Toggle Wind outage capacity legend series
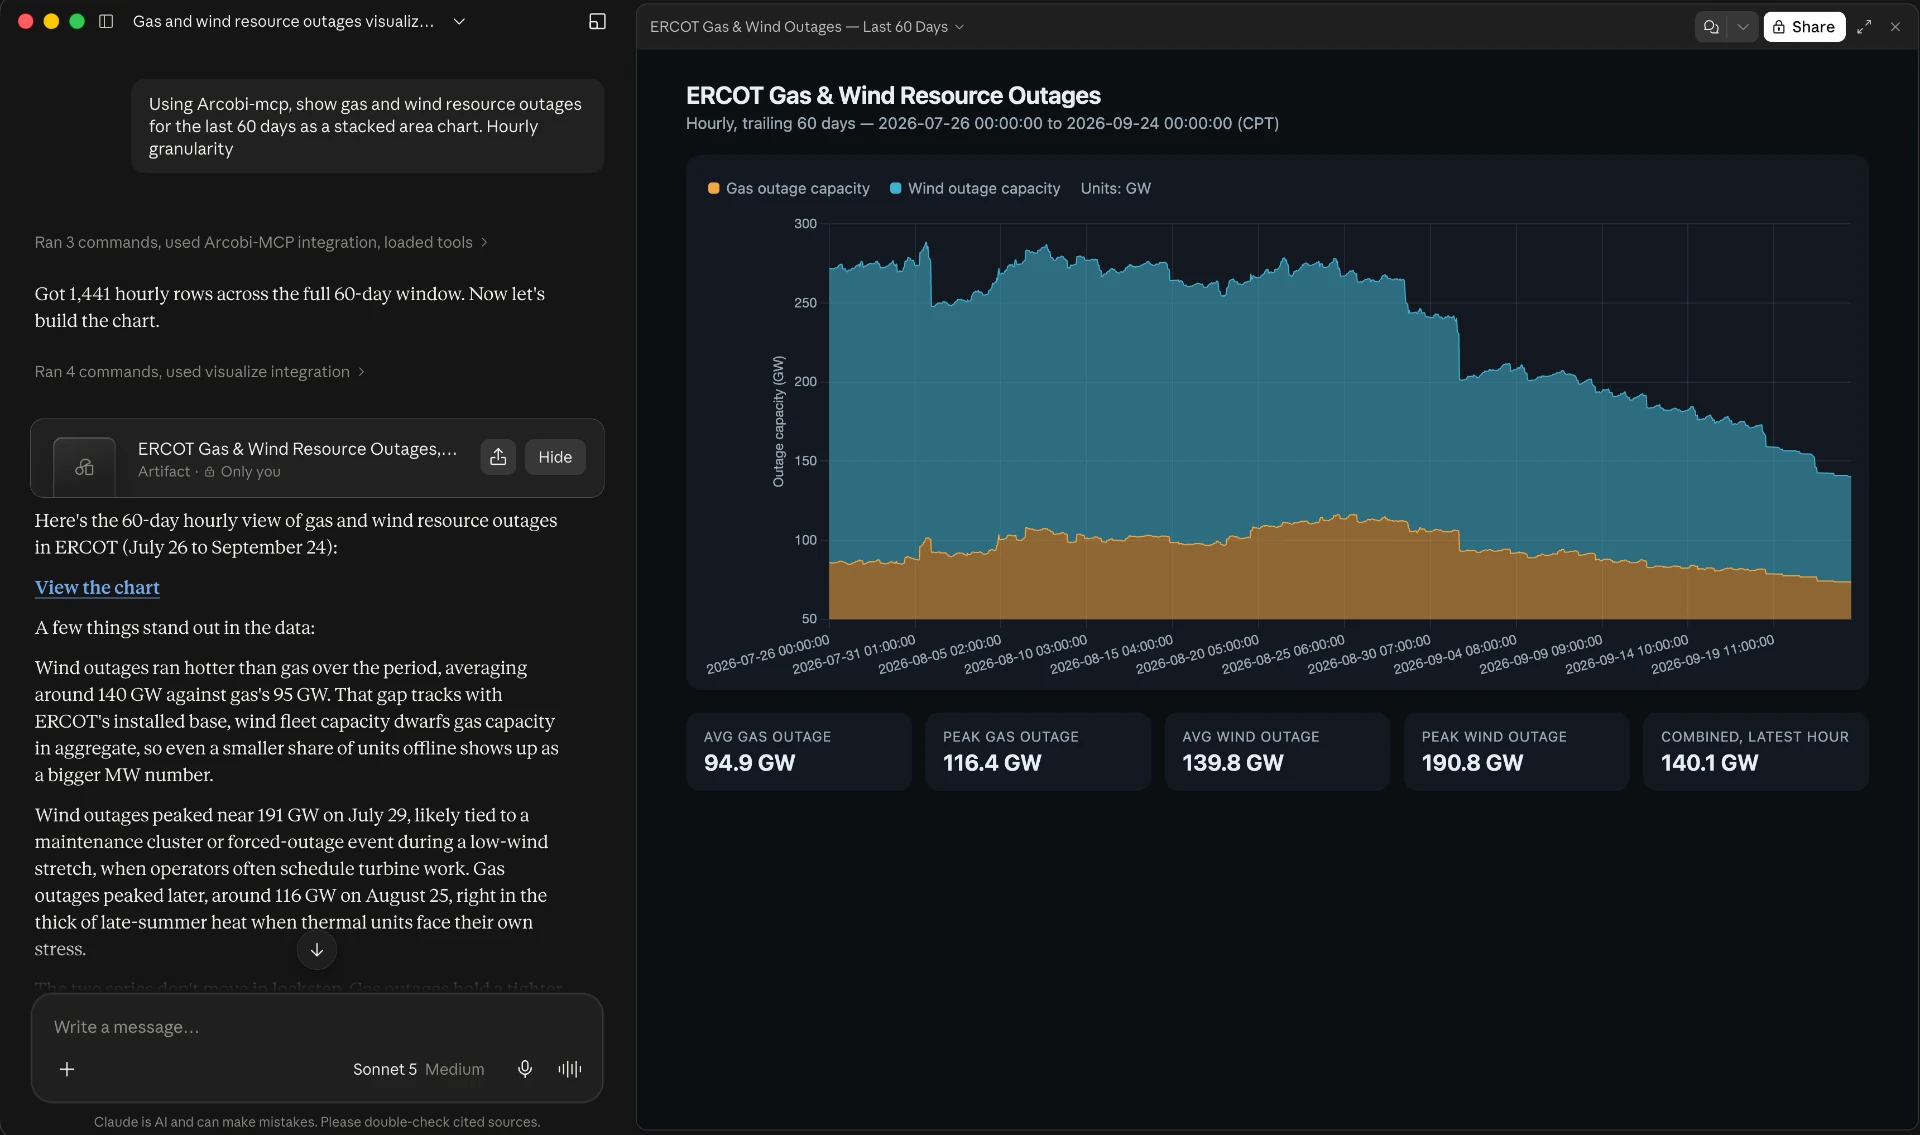 975,188
